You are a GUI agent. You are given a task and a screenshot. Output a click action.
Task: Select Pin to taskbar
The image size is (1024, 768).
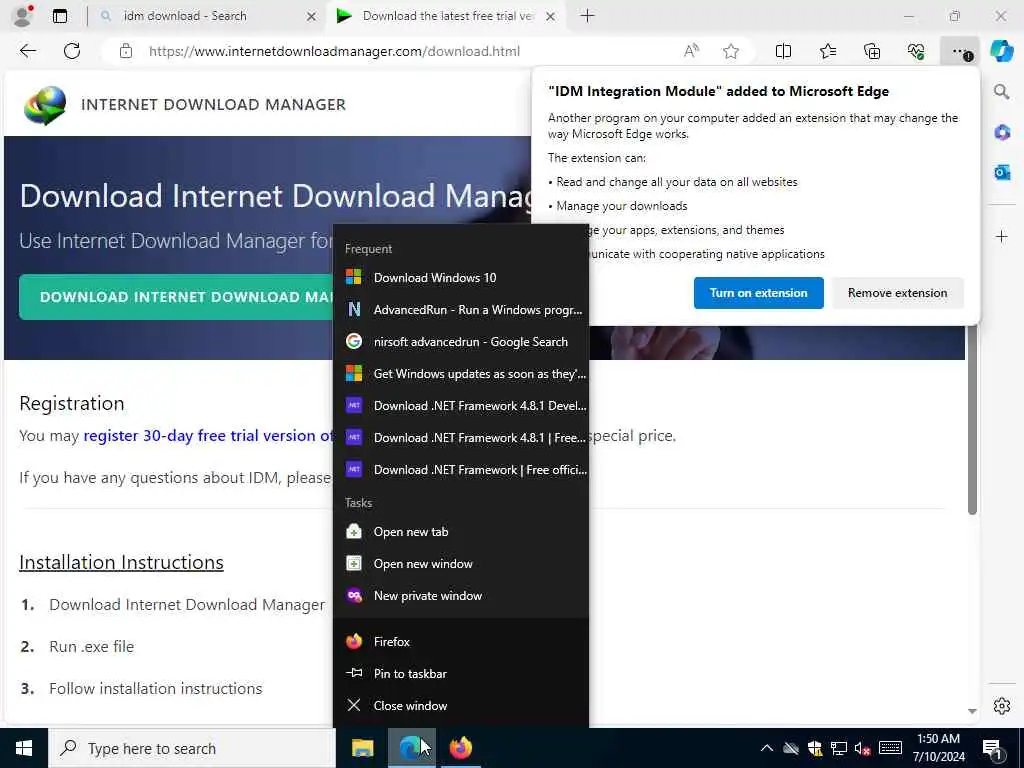click(x=461, y=673)
